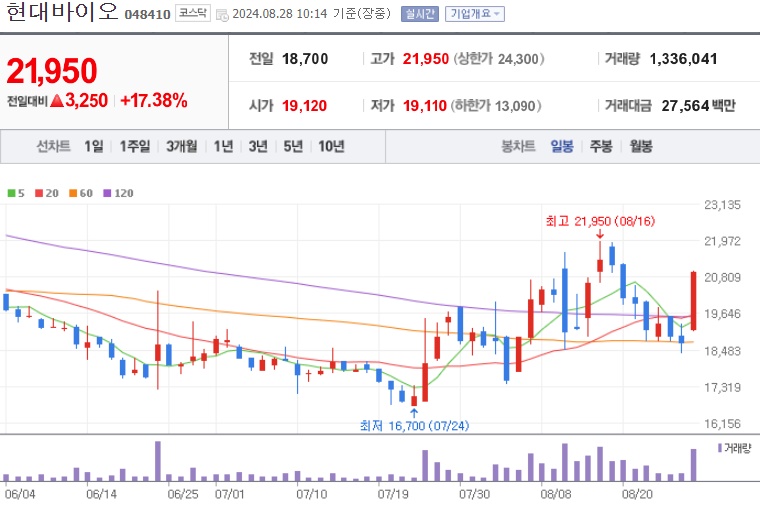Switch to the 월봉 monthly candle chart
The image size is (760, 510).
point(641,146)
